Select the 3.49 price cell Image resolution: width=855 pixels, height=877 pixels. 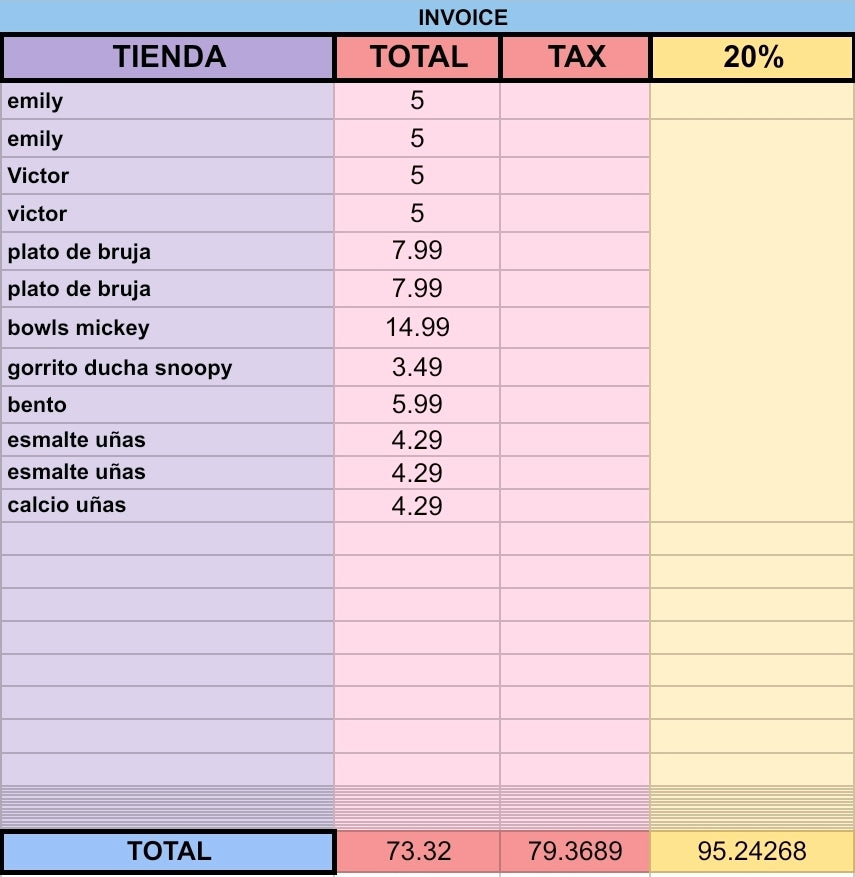417,367
